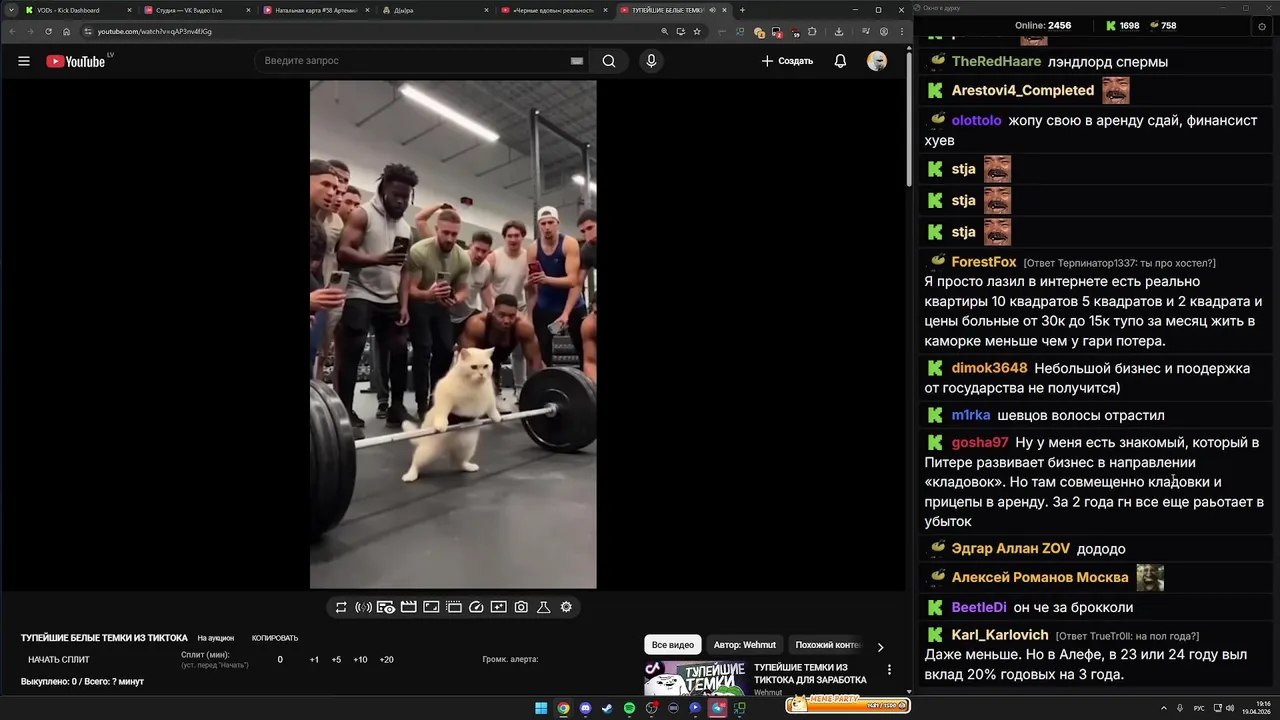Click gosha97 username in chat
The width and height of the screenshot is (1280, 720).
tap(980, 442)
